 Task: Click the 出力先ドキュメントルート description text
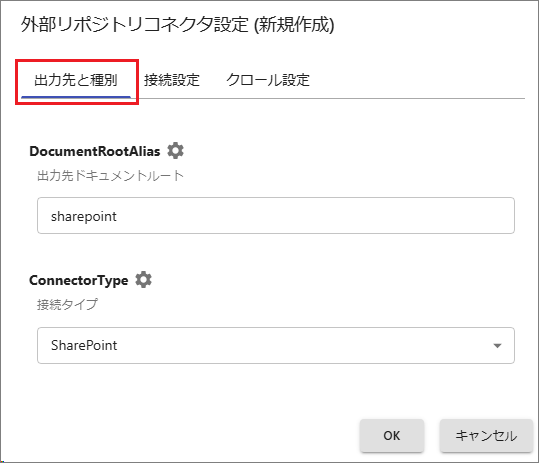tap(110, 176)
